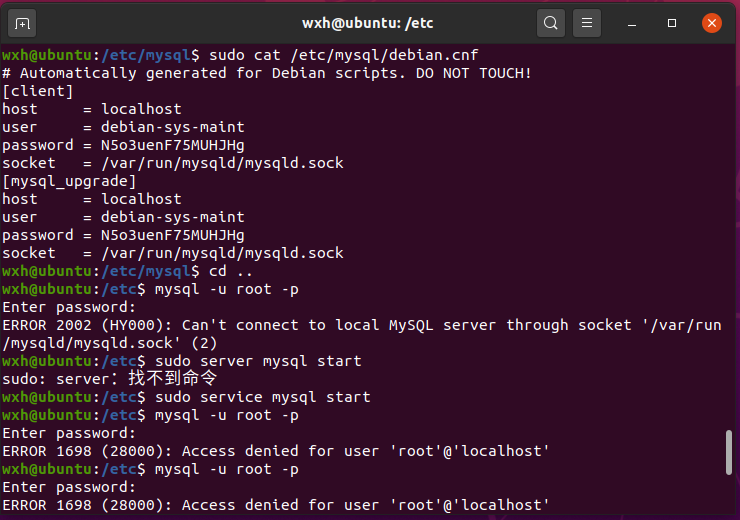Minimize the terminal window
The width and height of the screenshot is (740, 520).
click(x=633, y=22)
